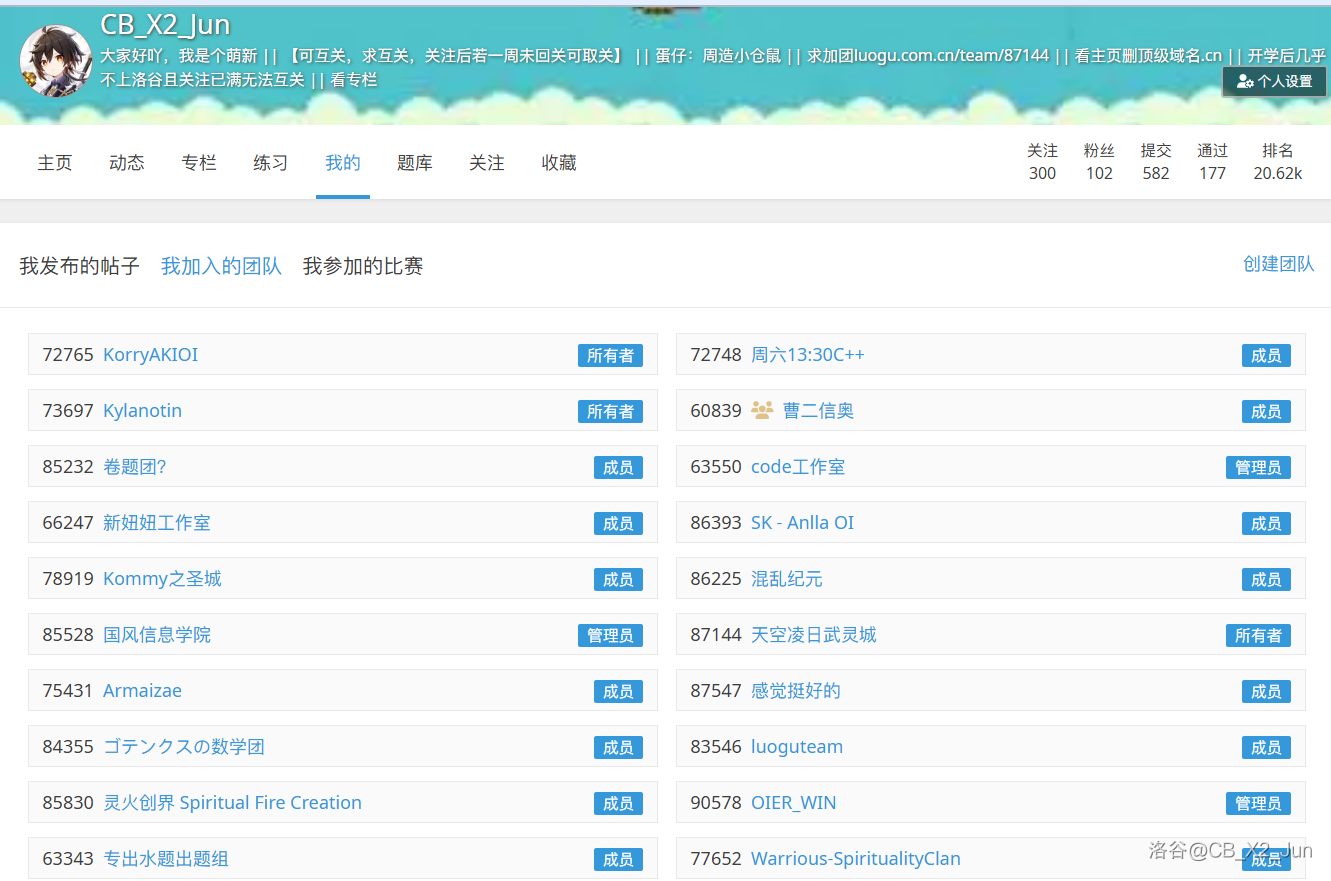Go to the 专栏 tab

pos(199,163)
